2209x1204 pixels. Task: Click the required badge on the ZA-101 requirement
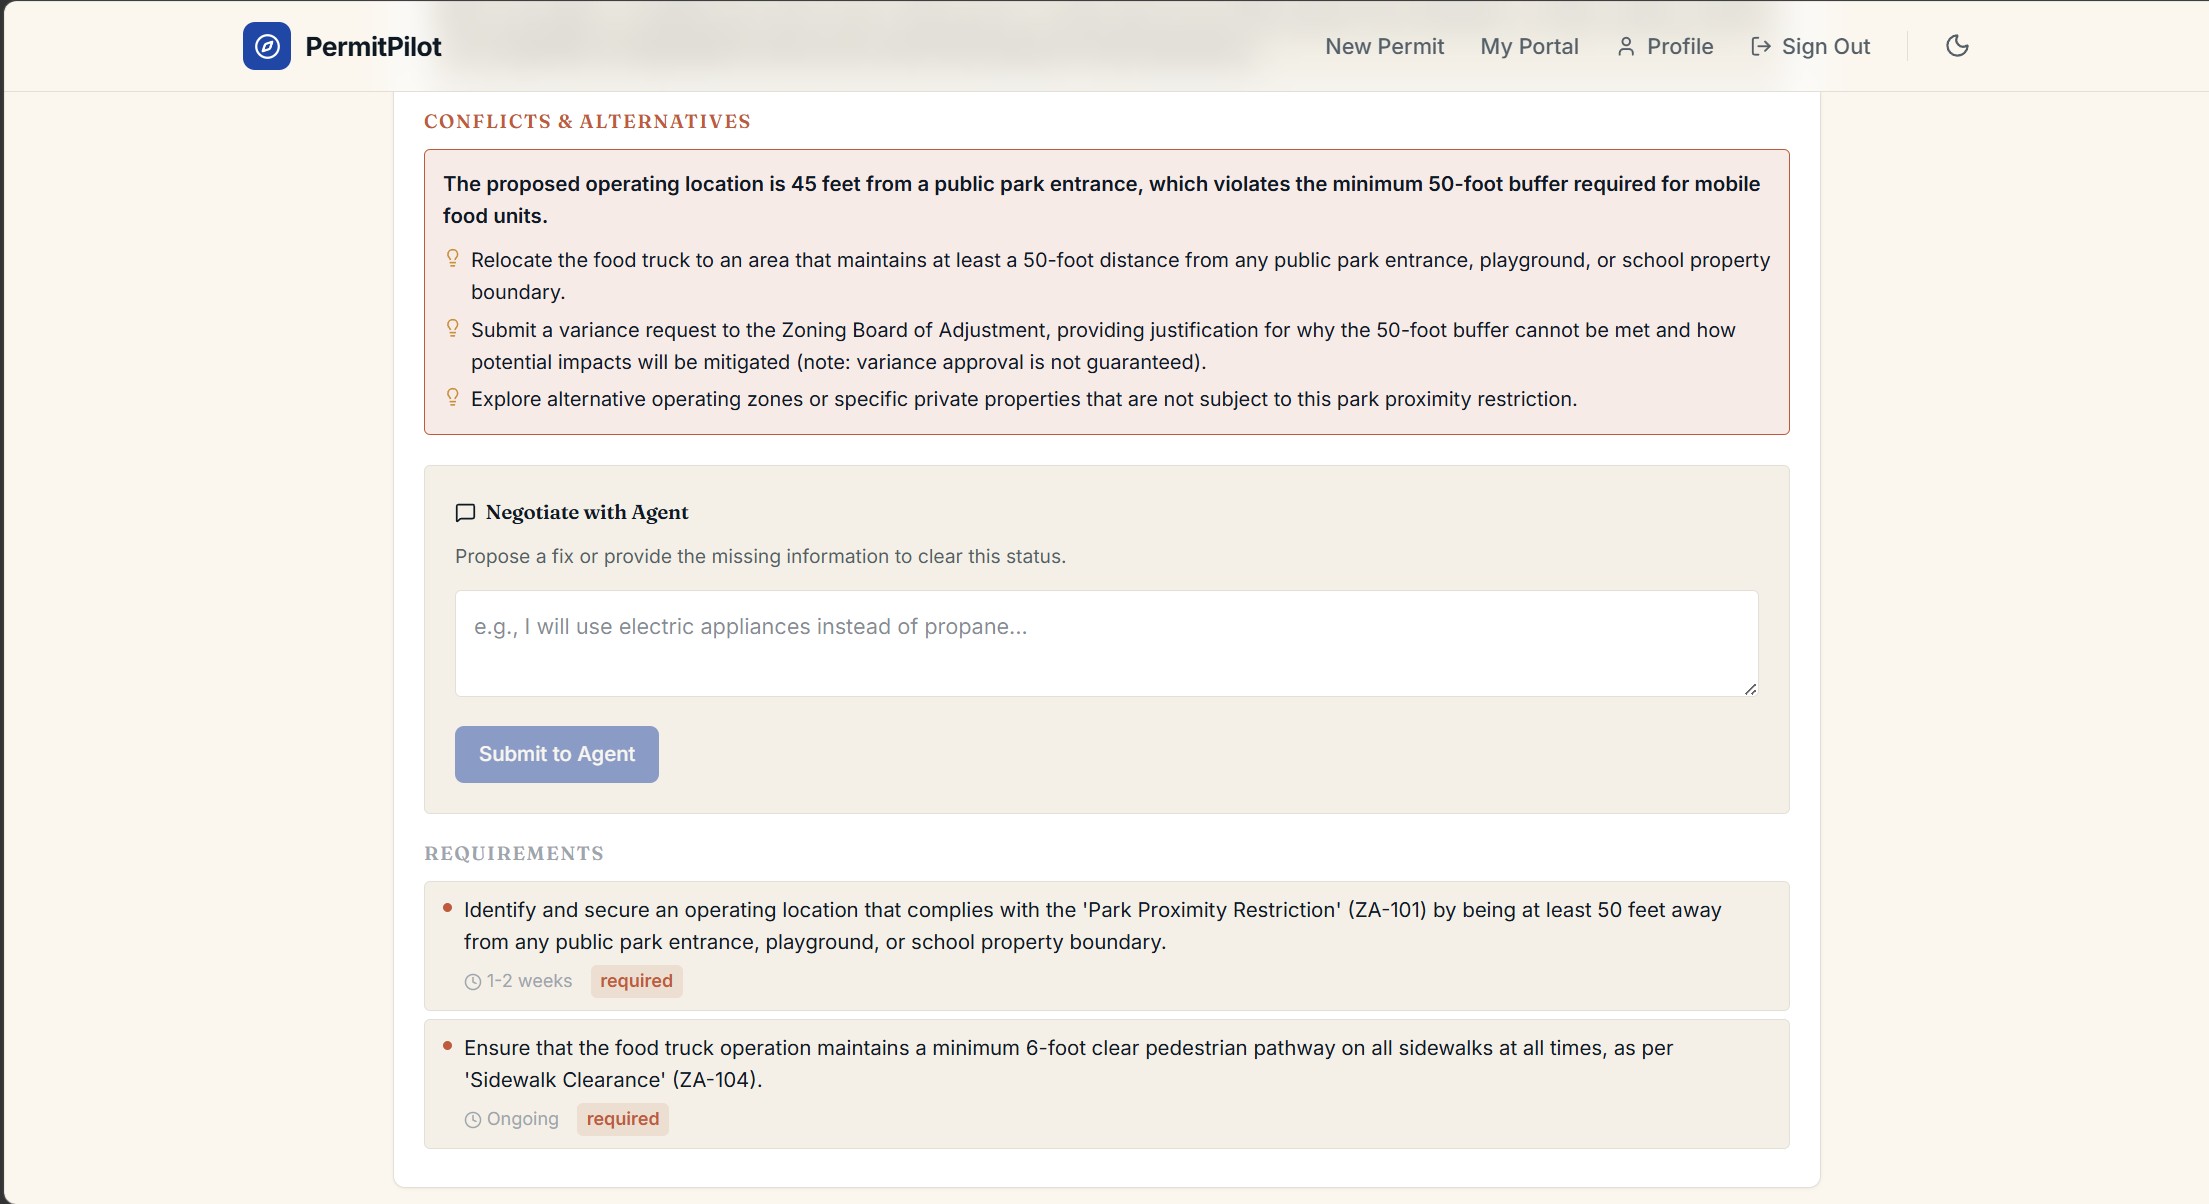(636, 981)
